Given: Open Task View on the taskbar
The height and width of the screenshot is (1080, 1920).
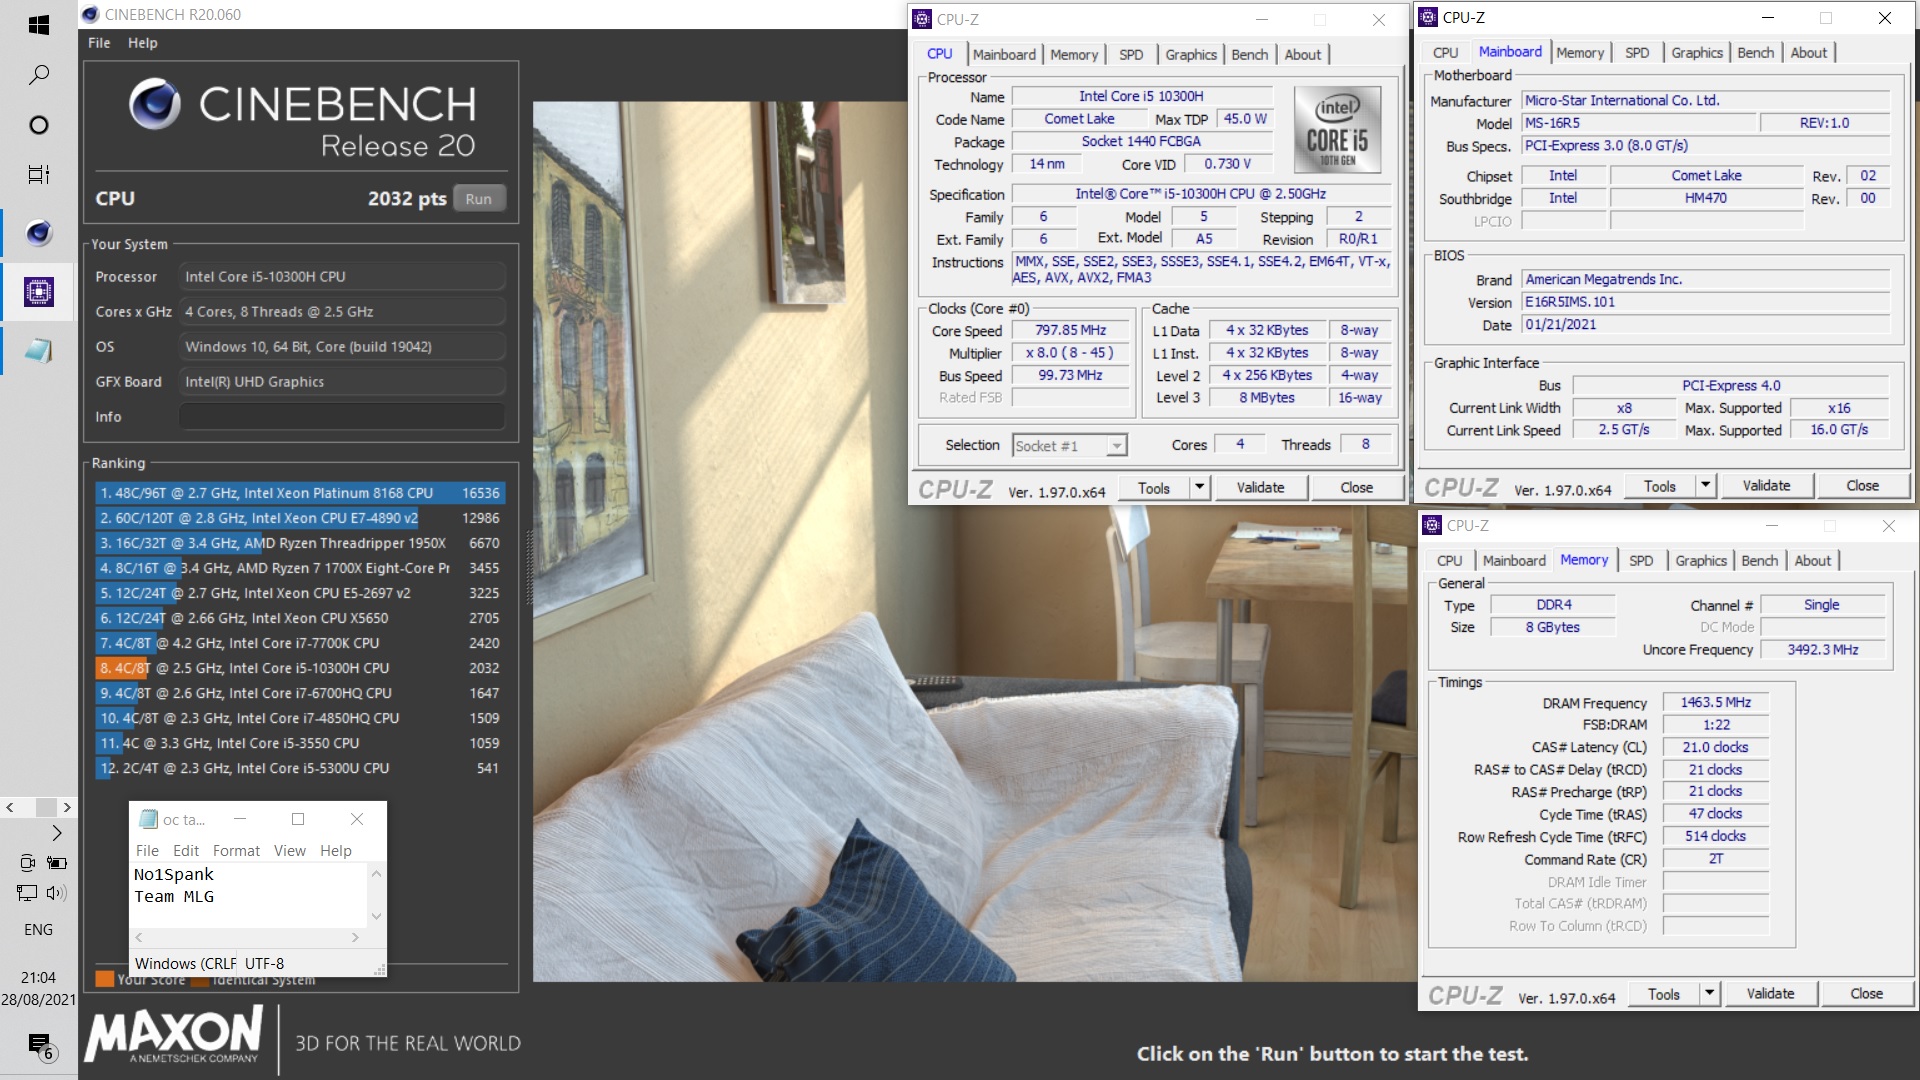Looking at the screenshot, I should pyautogui.click(x=38, y=175).
